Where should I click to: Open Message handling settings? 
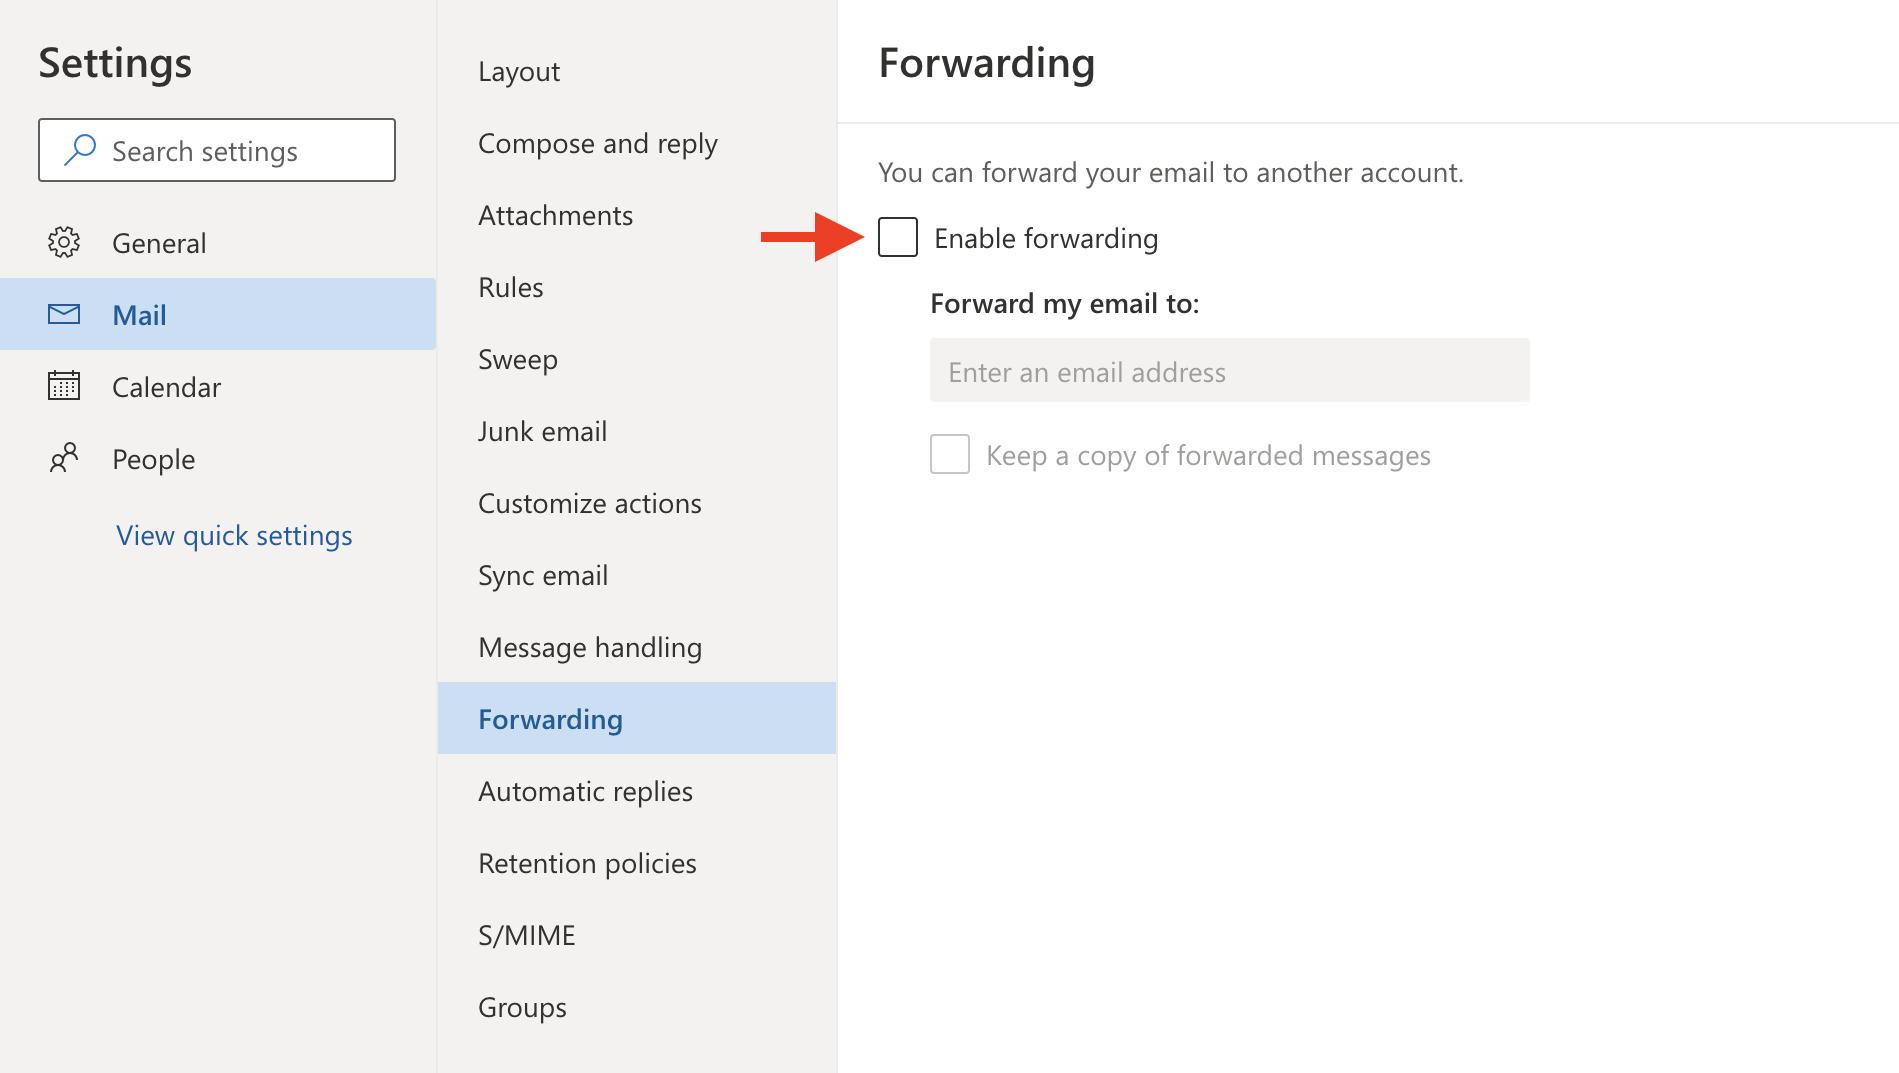point(637,647)
